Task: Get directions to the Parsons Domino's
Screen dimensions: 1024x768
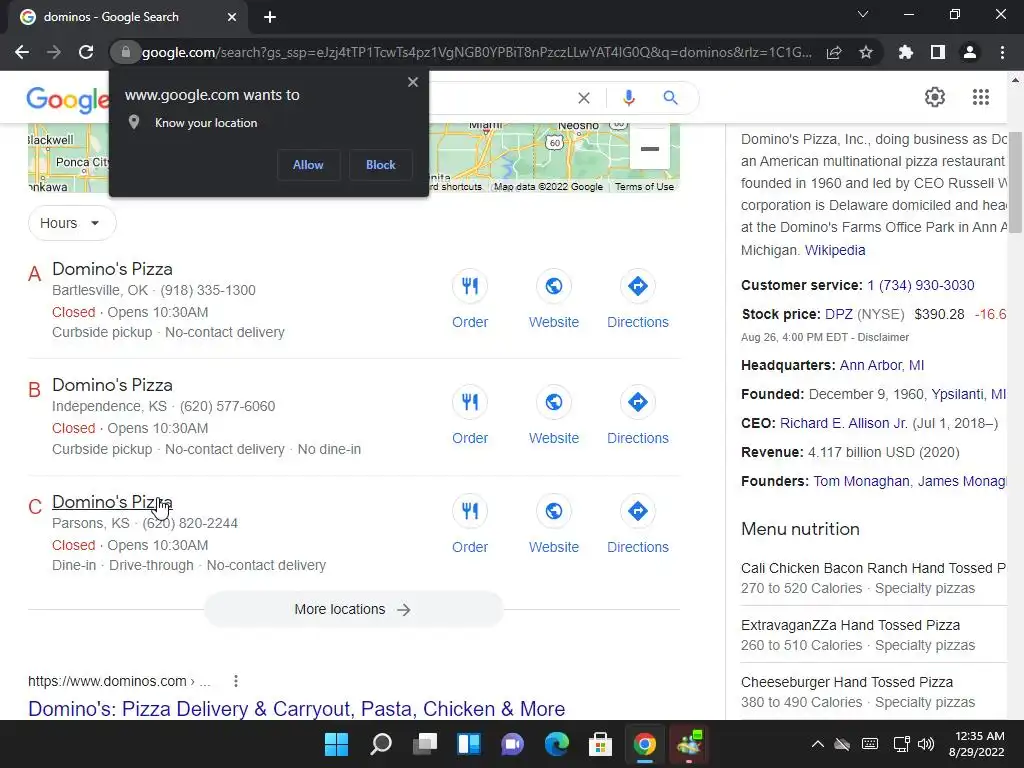Action: point(638,524)
